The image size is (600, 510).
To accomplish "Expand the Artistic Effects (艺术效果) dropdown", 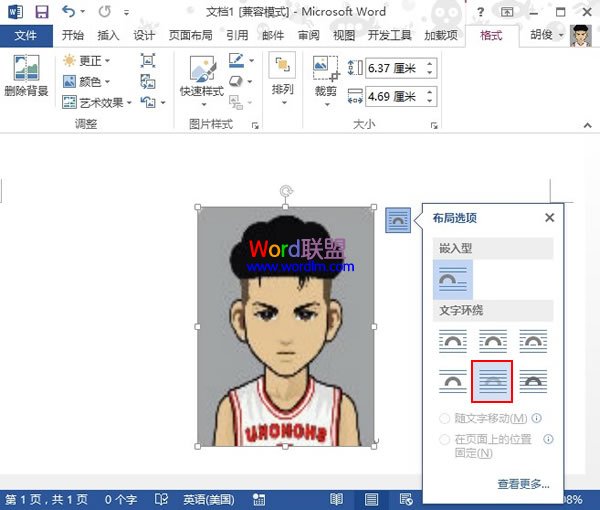I will (x=97, y=102).
